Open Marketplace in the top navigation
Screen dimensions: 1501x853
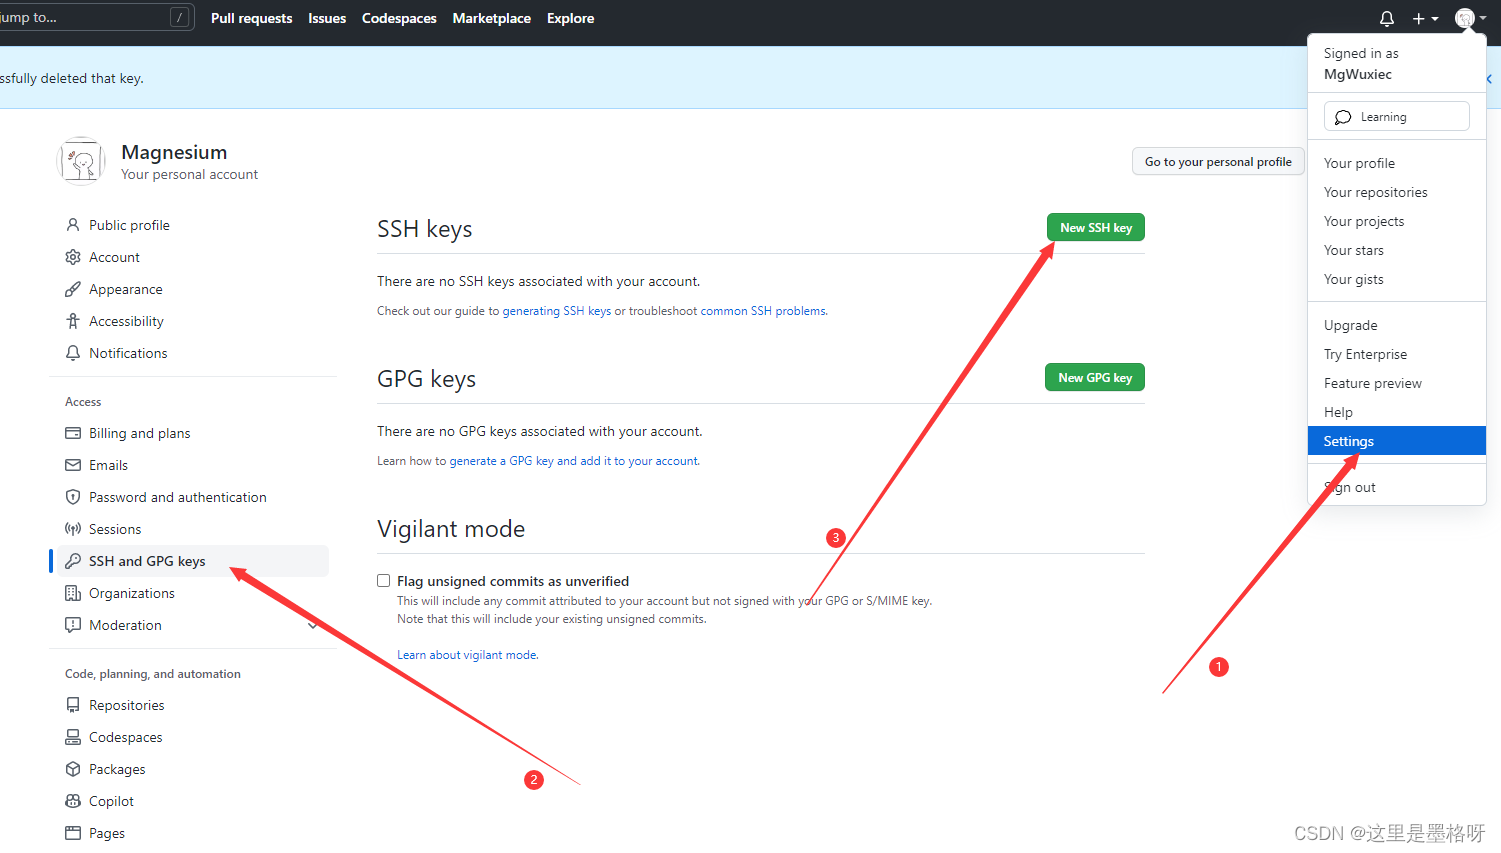[492, 18]
